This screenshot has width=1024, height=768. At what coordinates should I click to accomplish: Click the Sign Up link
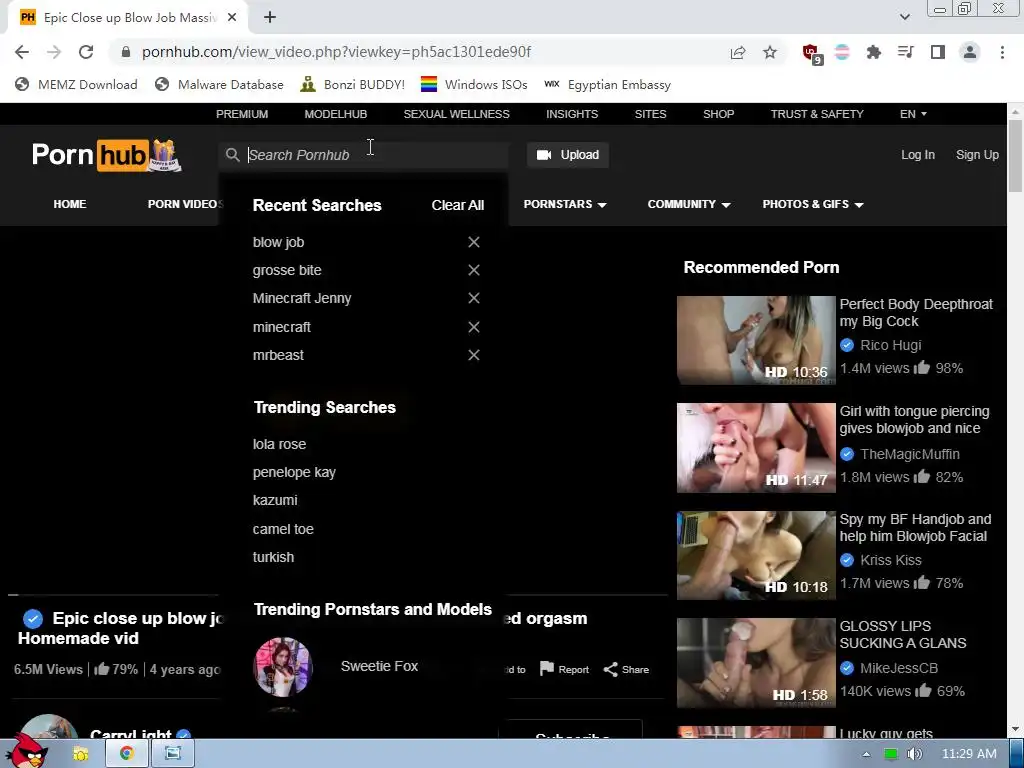point(977,155)
